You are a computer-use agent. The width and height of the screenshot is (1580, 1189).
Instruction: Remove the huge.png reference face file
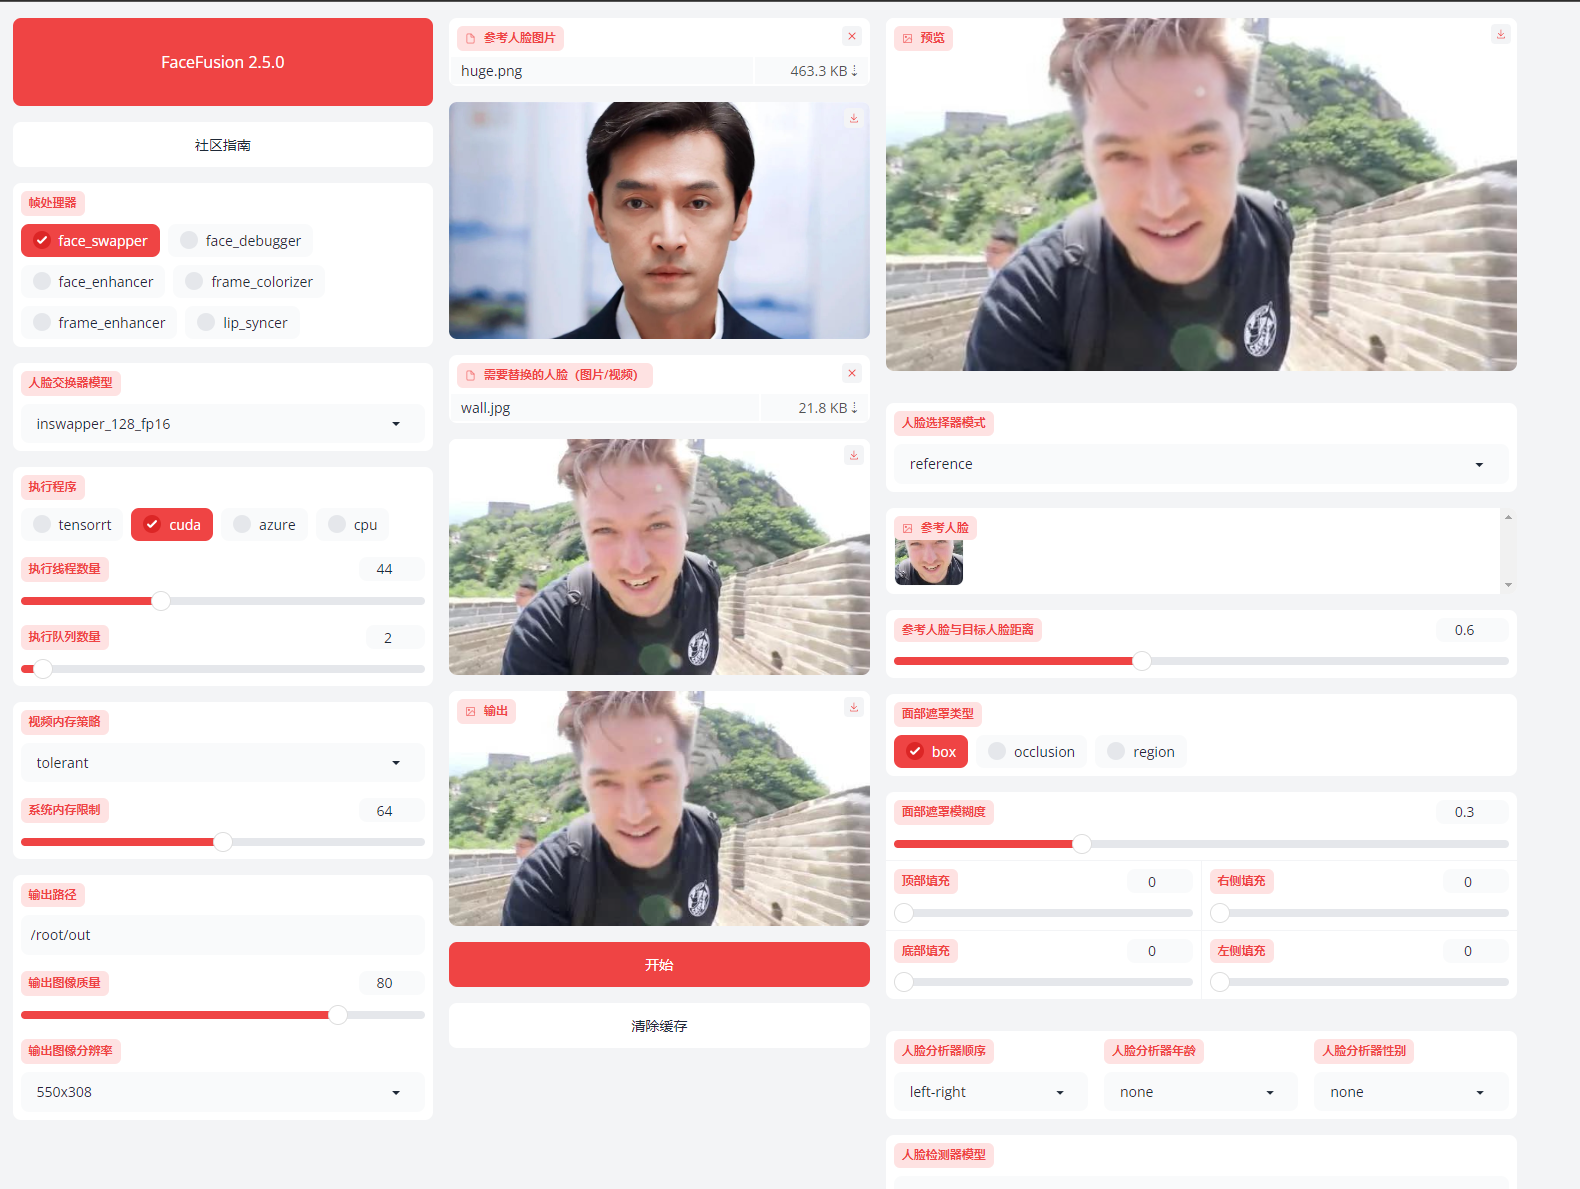point(852,36)
